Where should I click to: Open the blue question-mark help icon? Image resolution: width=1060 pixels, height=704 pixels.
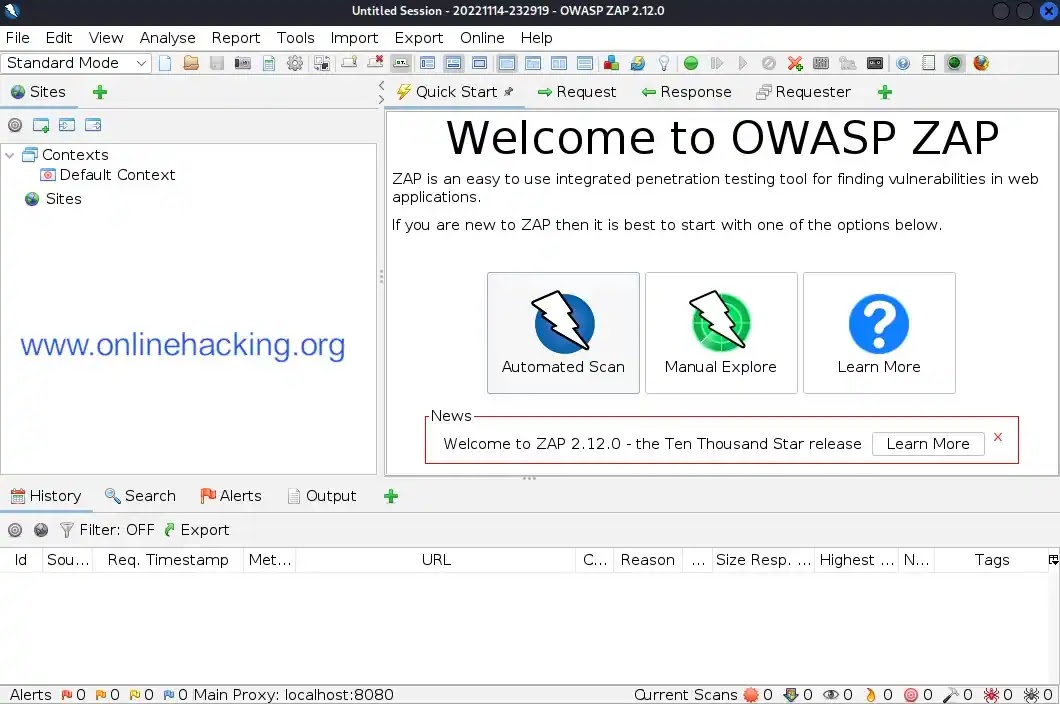[902, 63]
